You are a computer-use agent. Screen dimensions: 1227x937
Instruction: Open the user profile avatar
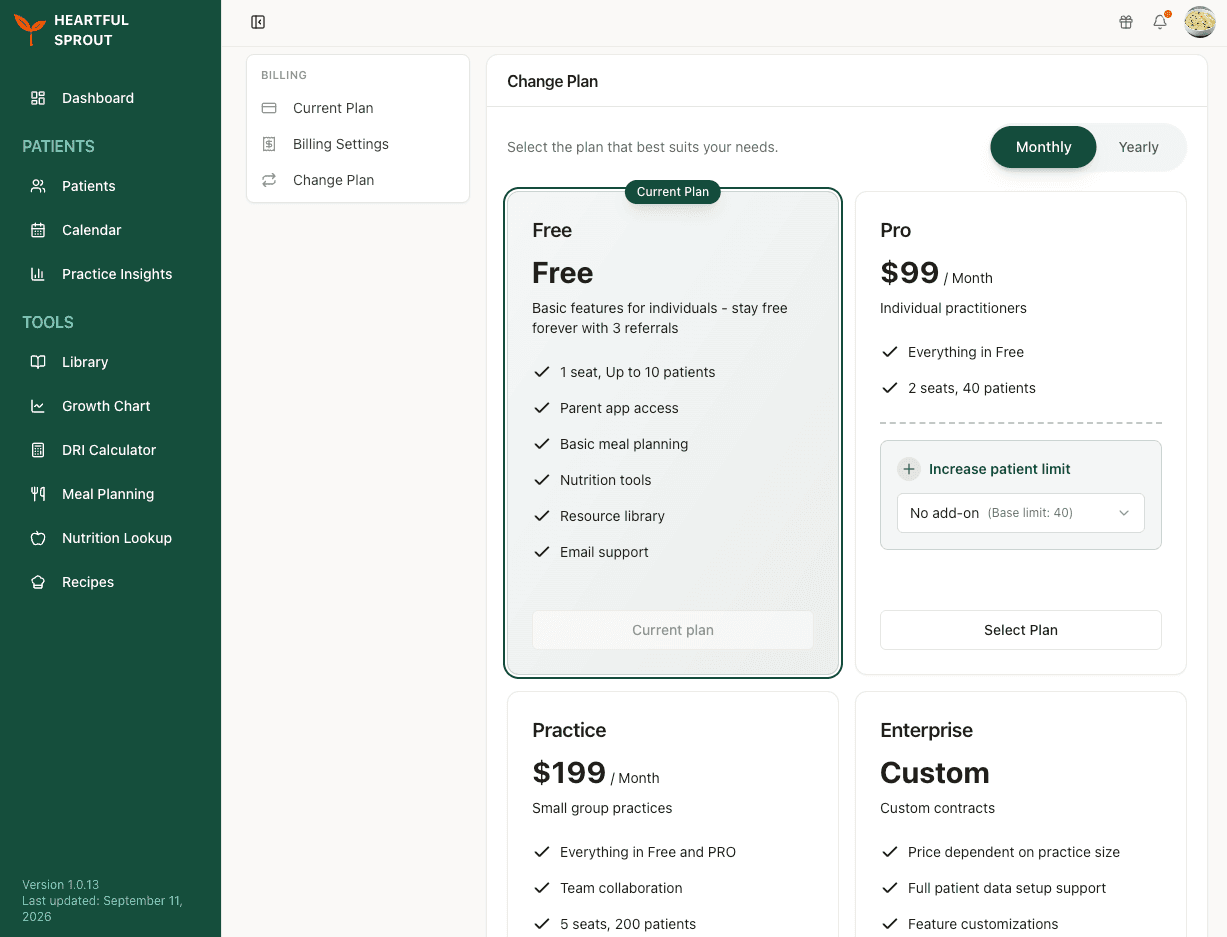[x=1200, y=22]
